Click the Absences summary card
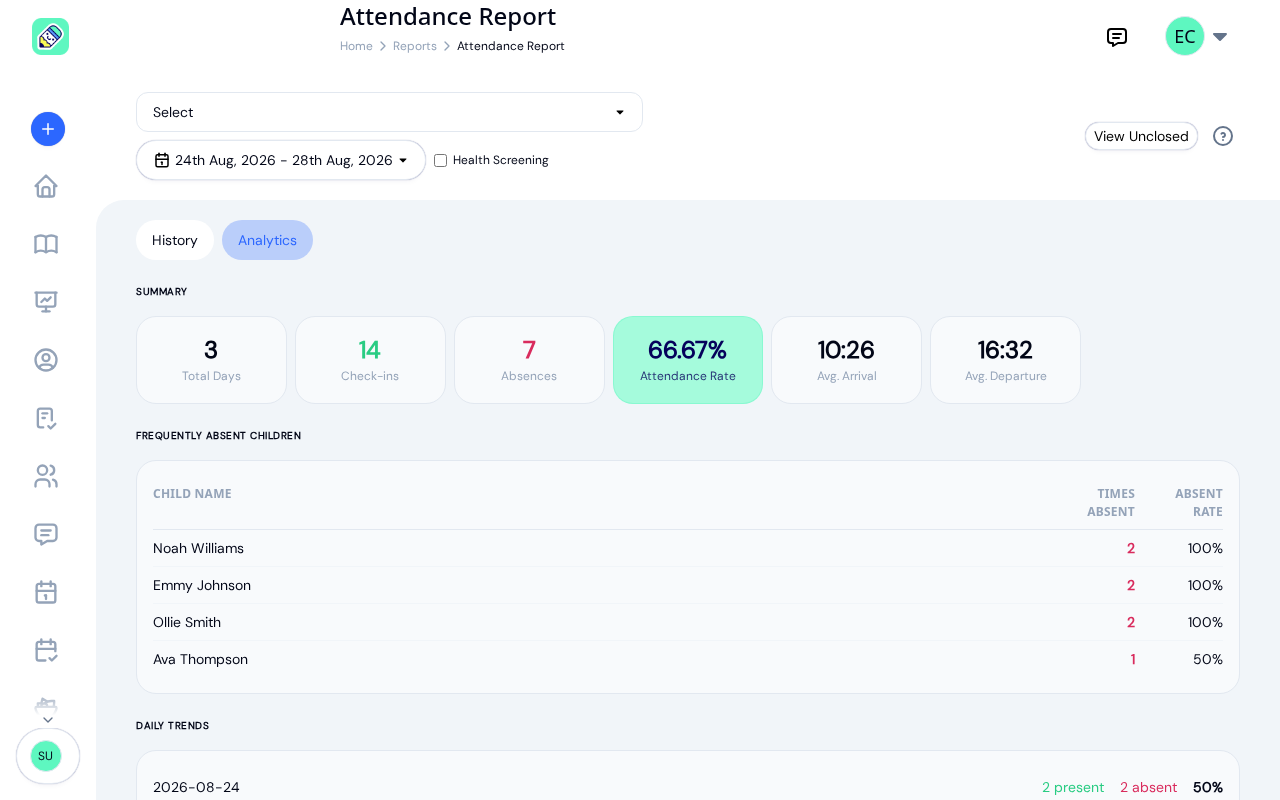This screenshot has width=1280, height=800. coord(529,360)
